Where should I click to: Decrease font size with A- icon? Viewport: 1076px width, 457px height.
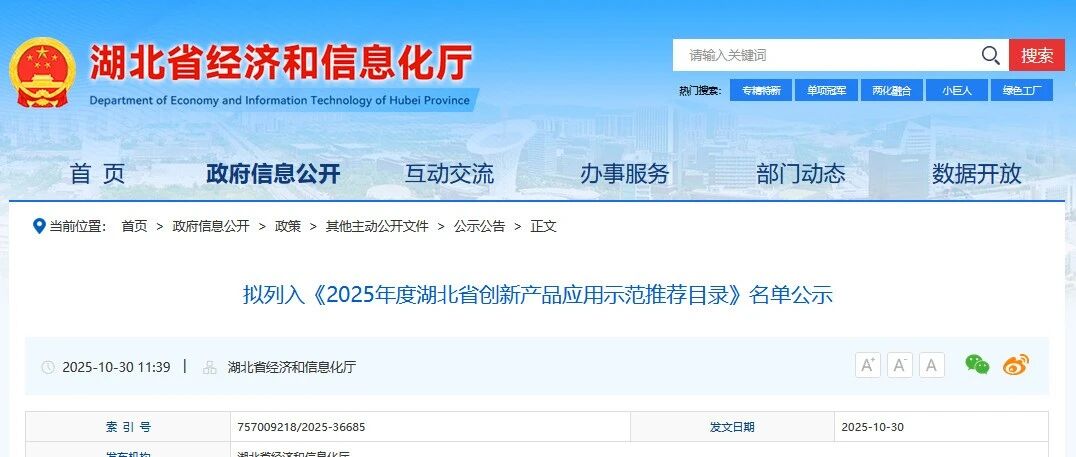(900, 365)
